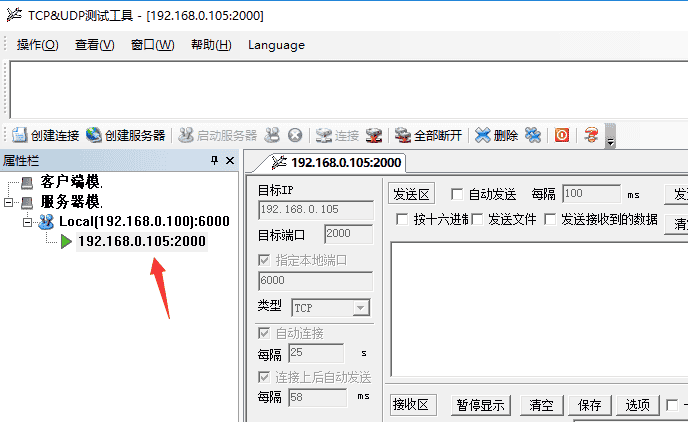The height and width of the screenshot is (422, 688).
Task: Click the 目标端口 field showing 2000
Action: point(348,234)
